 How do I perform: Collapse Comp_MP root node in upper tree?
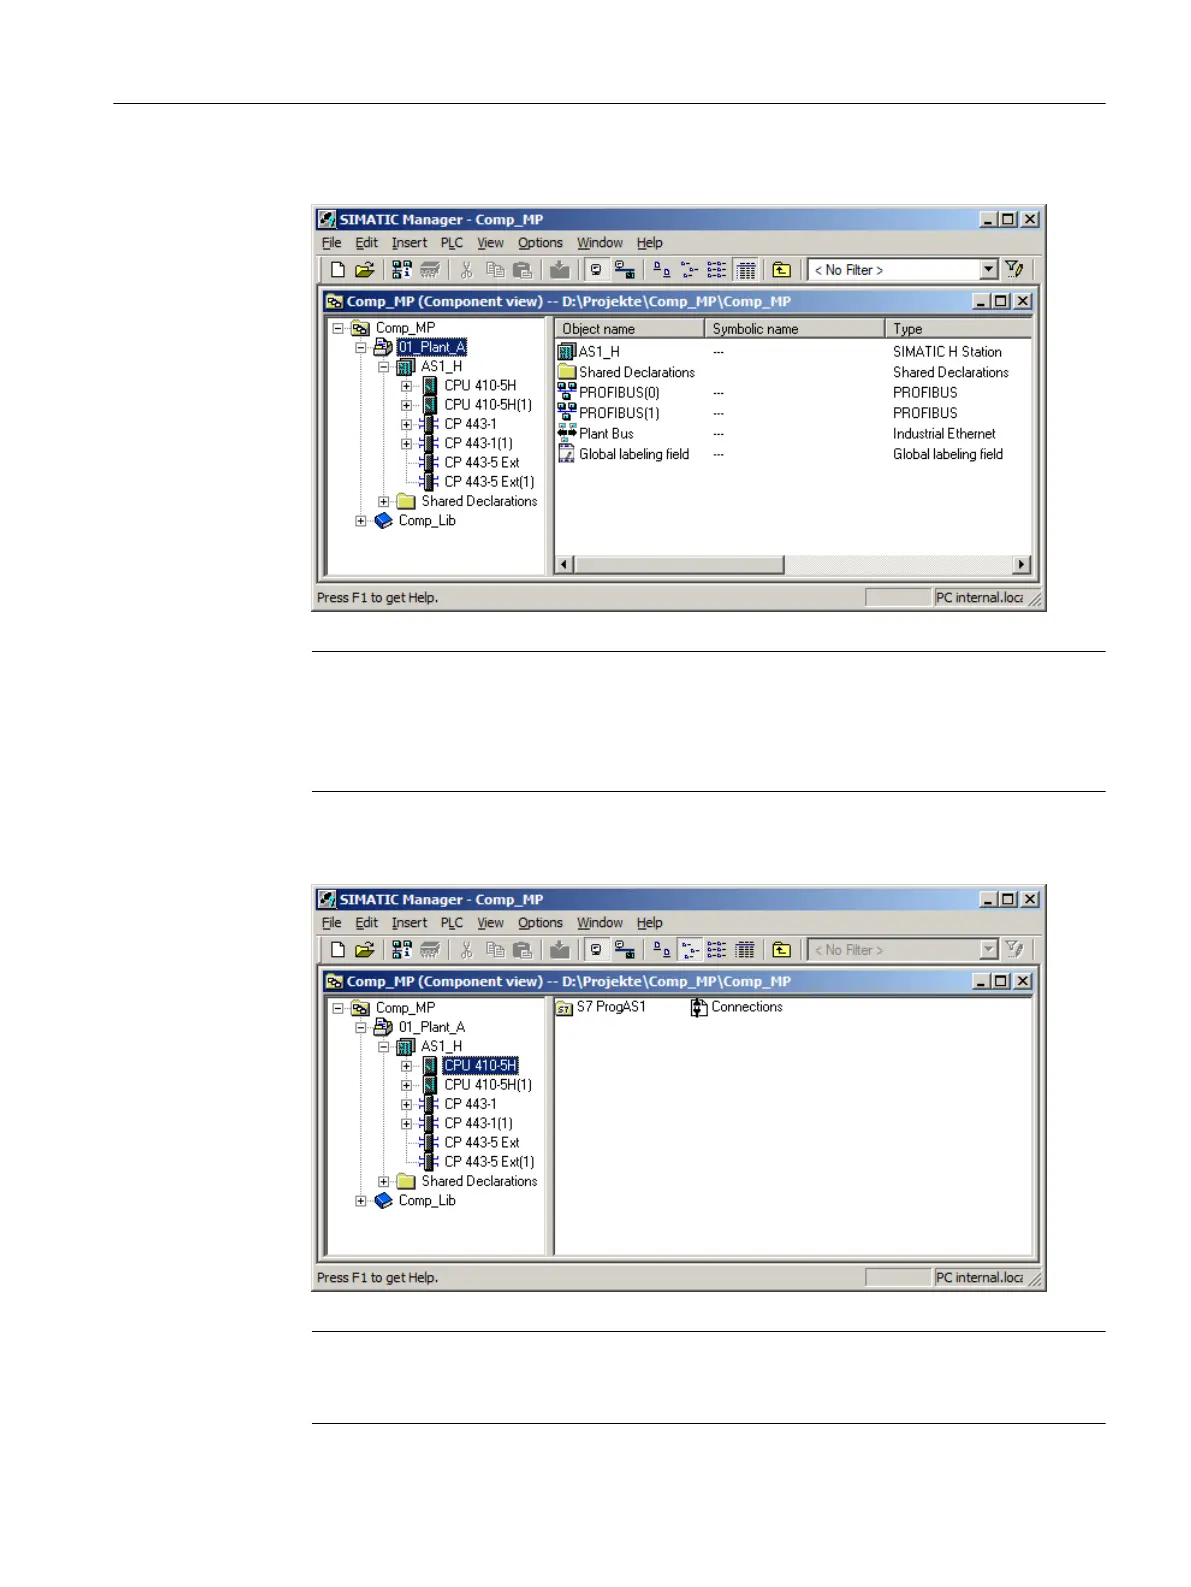pyautogui.click(x=338, y=328)
